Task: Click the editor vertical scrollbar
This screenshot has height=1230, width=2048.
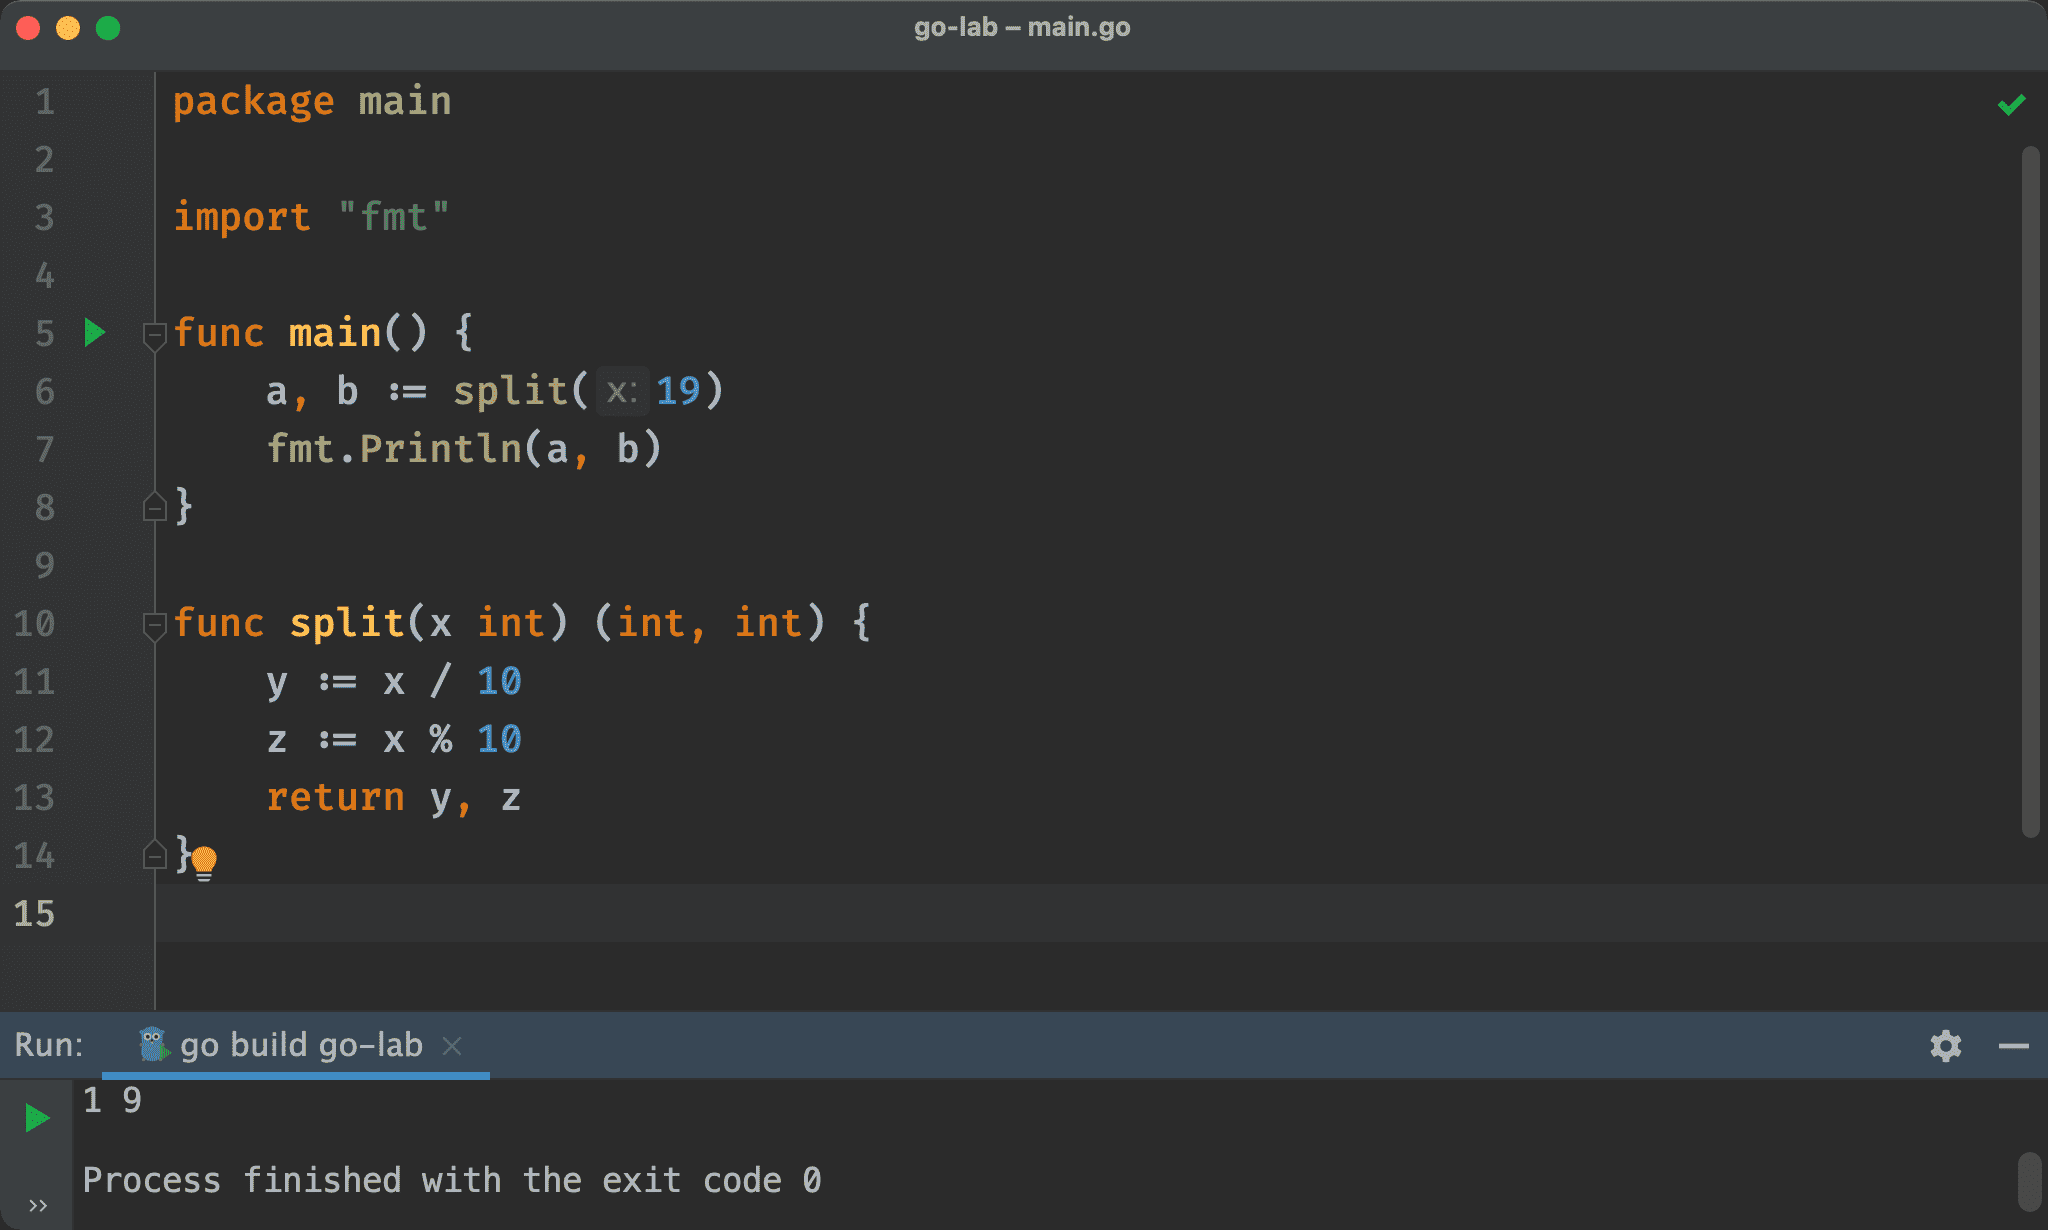Action: 2030,492
